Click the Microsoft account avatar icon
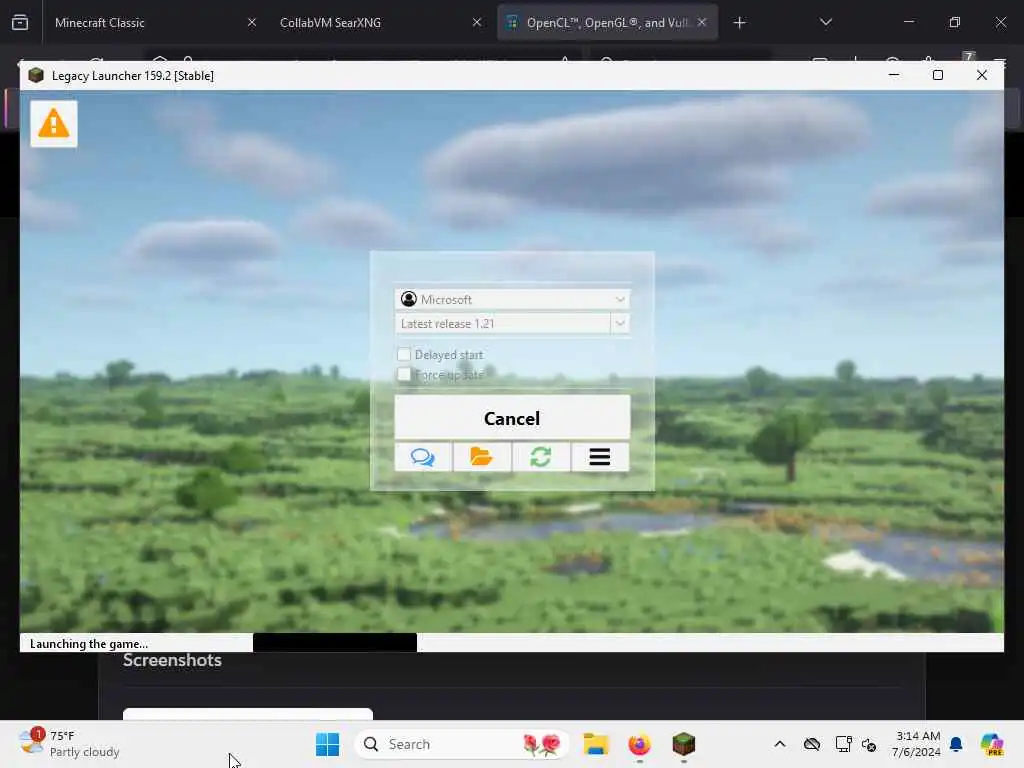 (409, 299)
